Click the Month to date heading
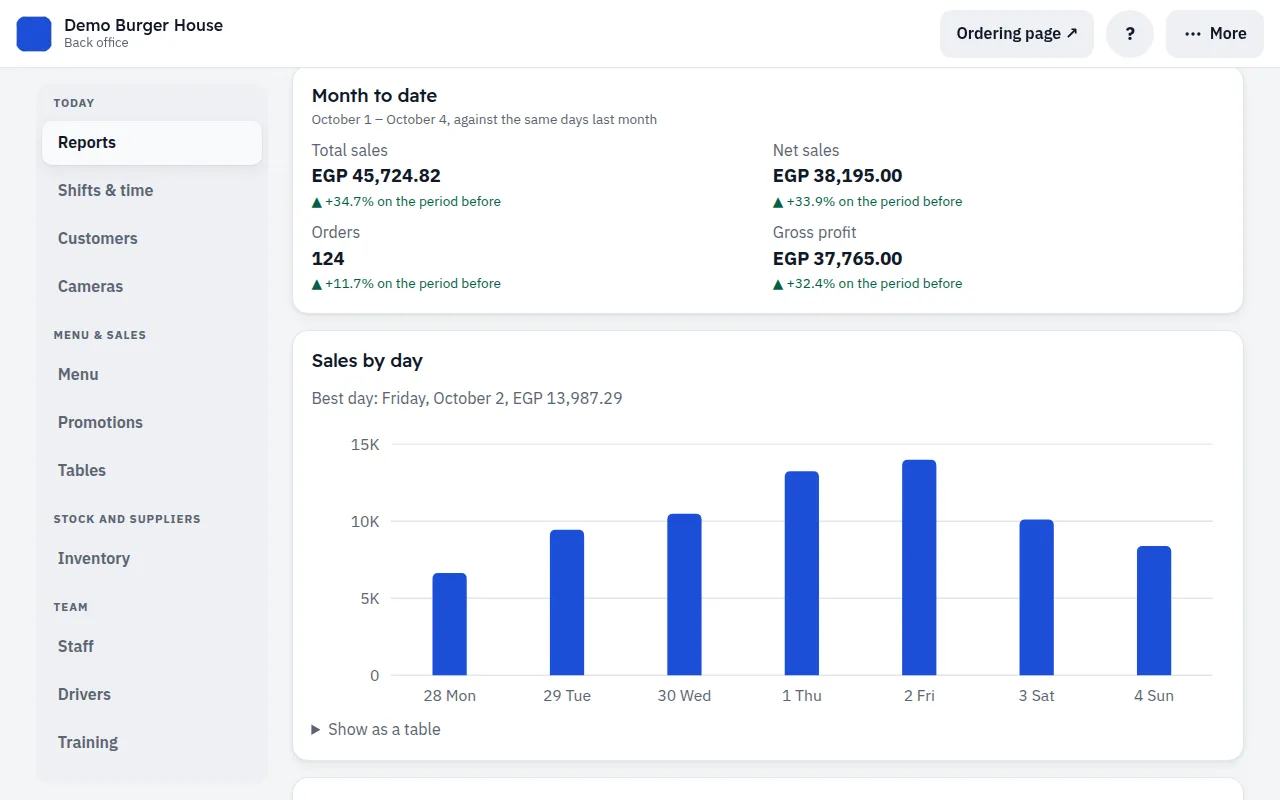This screenshot has width=1280, height=800. tap(374, 96)
